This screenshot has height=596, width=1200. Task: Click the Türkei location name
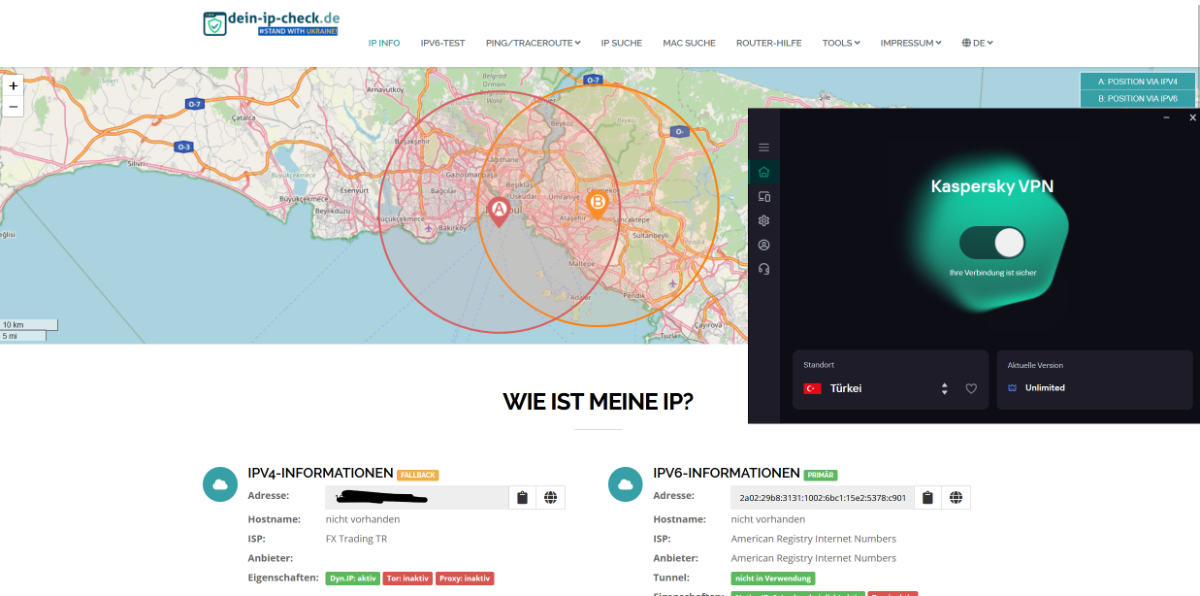(846, 388)
